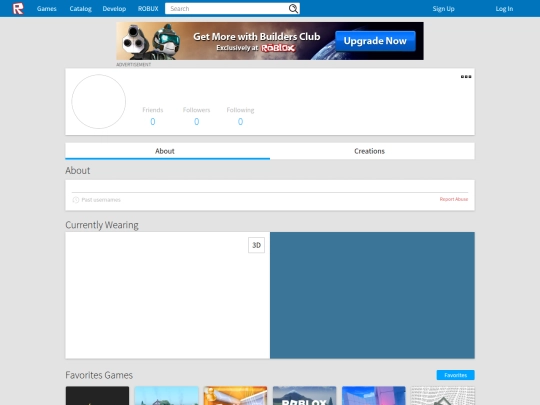Open the Catalog menu

click(81, 9)
